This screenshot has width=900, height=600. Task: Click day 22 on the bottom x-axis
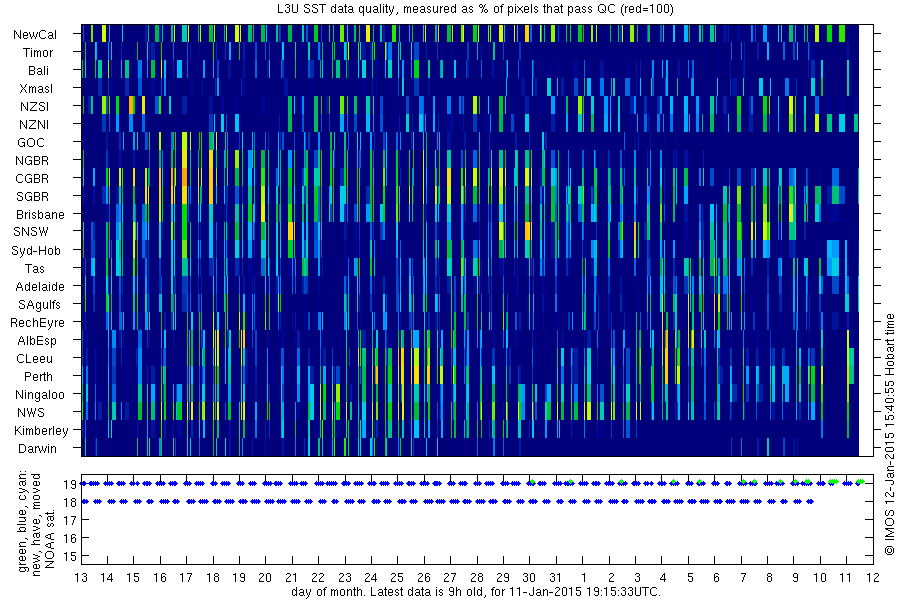[318, 578]
